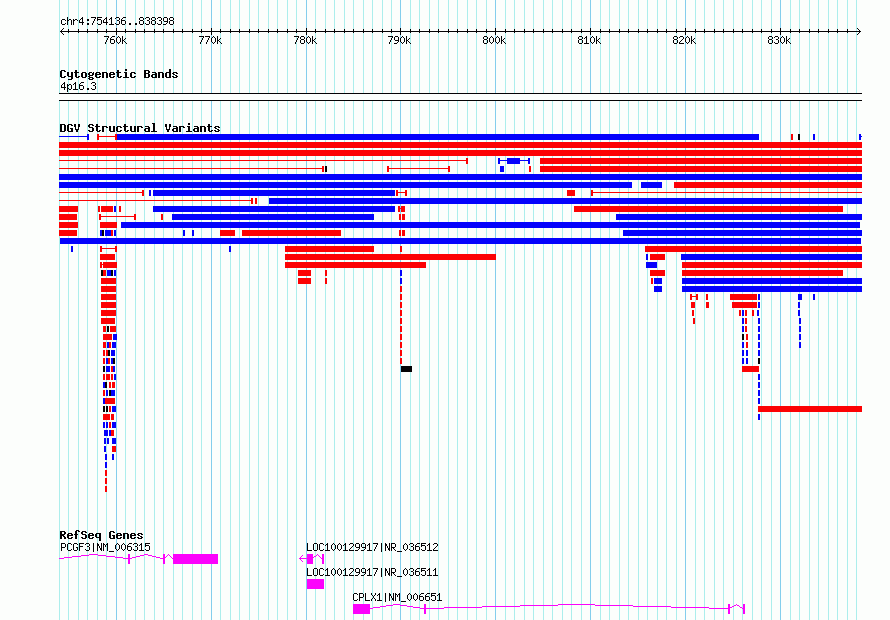The height and width of the screenshot is (620, 890).
Task: Select the Cytogenetic Bands track title
Action: point(119,74)
